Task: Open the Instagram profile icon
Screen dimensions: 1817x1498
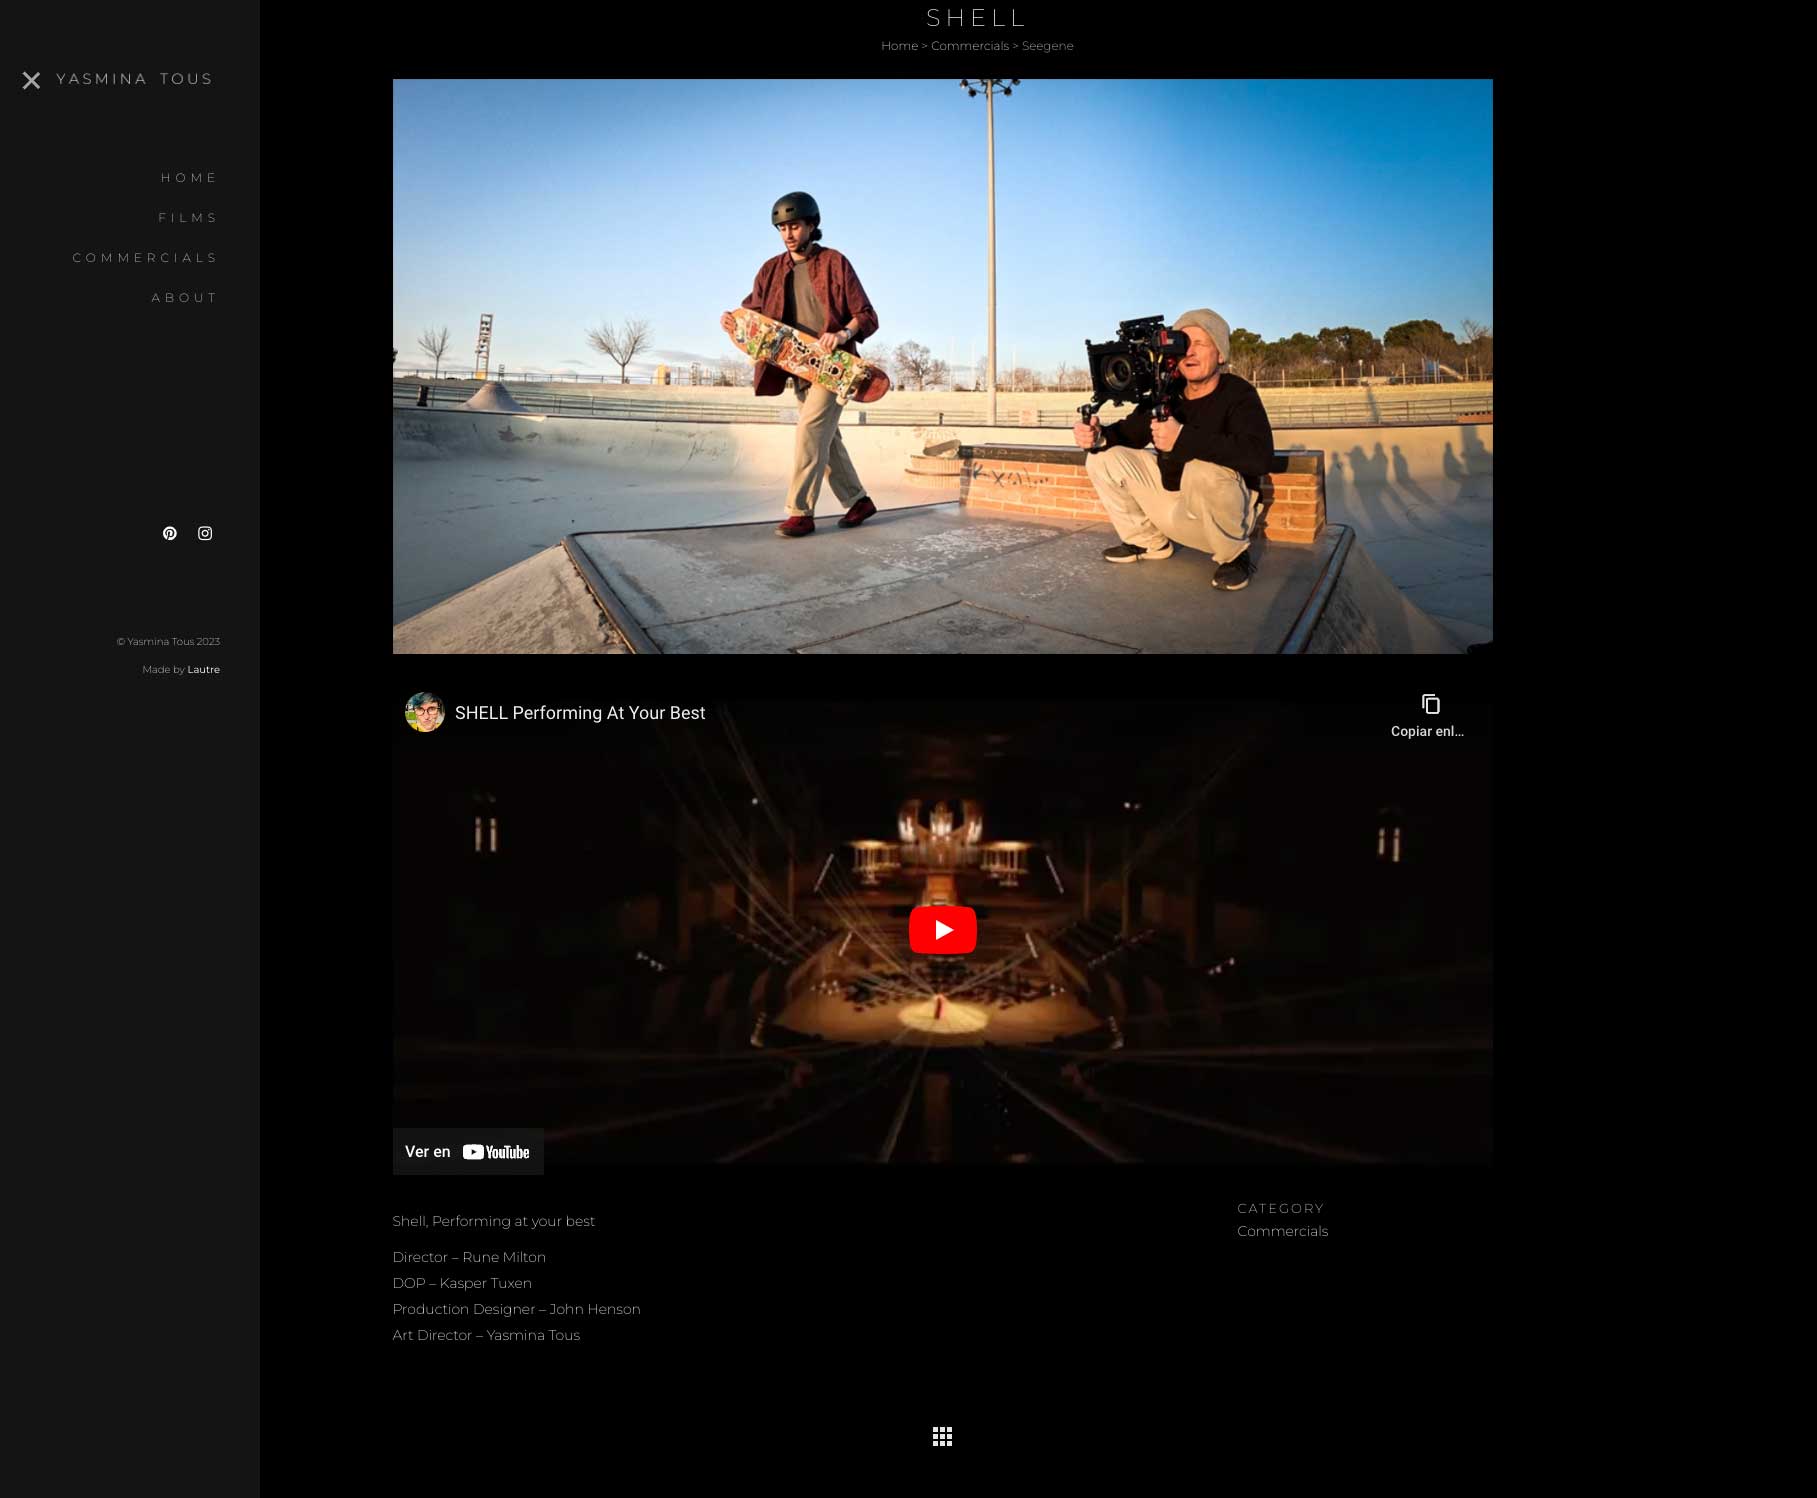Action: 205,533
